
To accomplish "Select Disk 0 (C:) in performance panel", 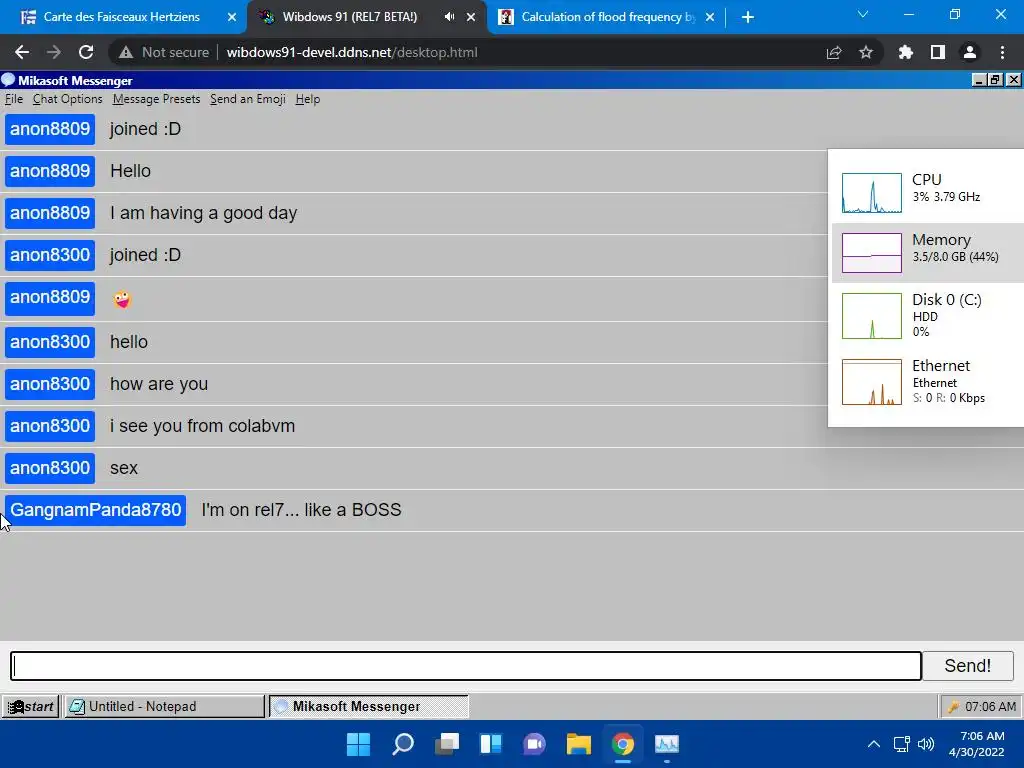I will (x=927, y=315).
